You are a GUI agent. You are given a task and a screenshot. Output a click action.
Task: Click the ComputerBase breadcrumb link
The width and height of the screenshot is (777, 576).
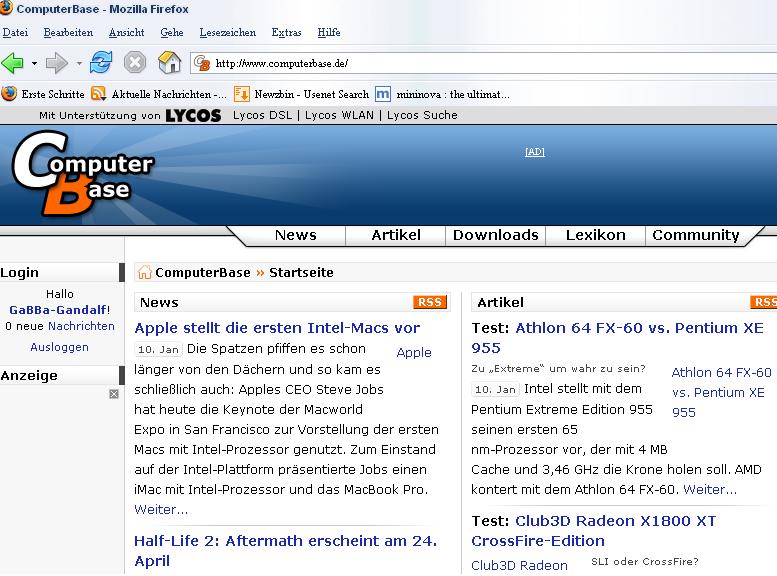tap(203, 273)
